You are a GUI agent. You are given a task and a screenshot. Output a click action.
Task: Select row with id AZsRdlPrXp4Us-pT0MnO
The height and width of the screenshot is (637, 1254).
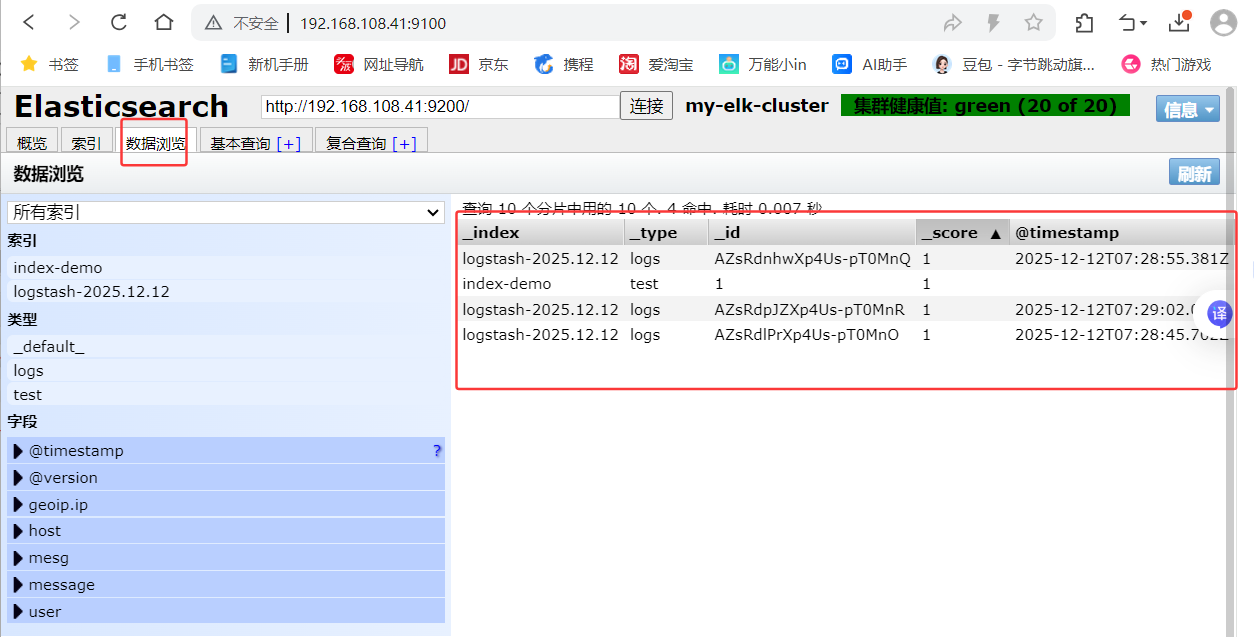842,334
